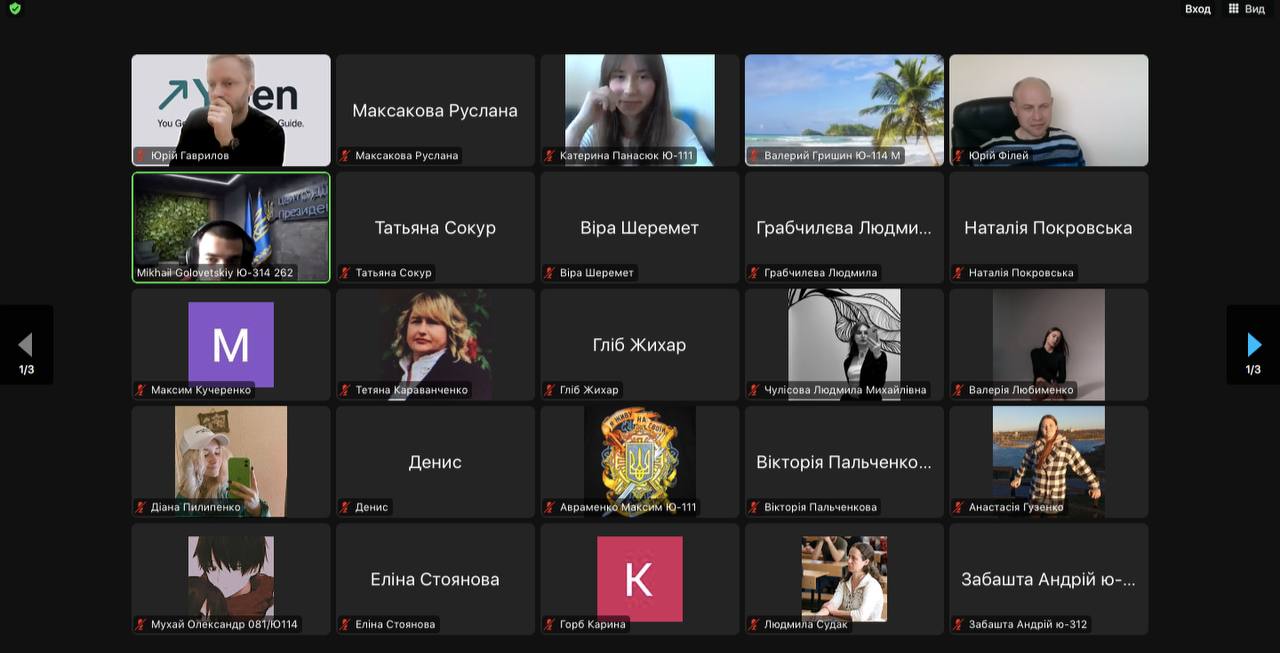Click the grid icon beside Вид
This screenshot has width=1280, height=653.
click(x=1233, y=9)
